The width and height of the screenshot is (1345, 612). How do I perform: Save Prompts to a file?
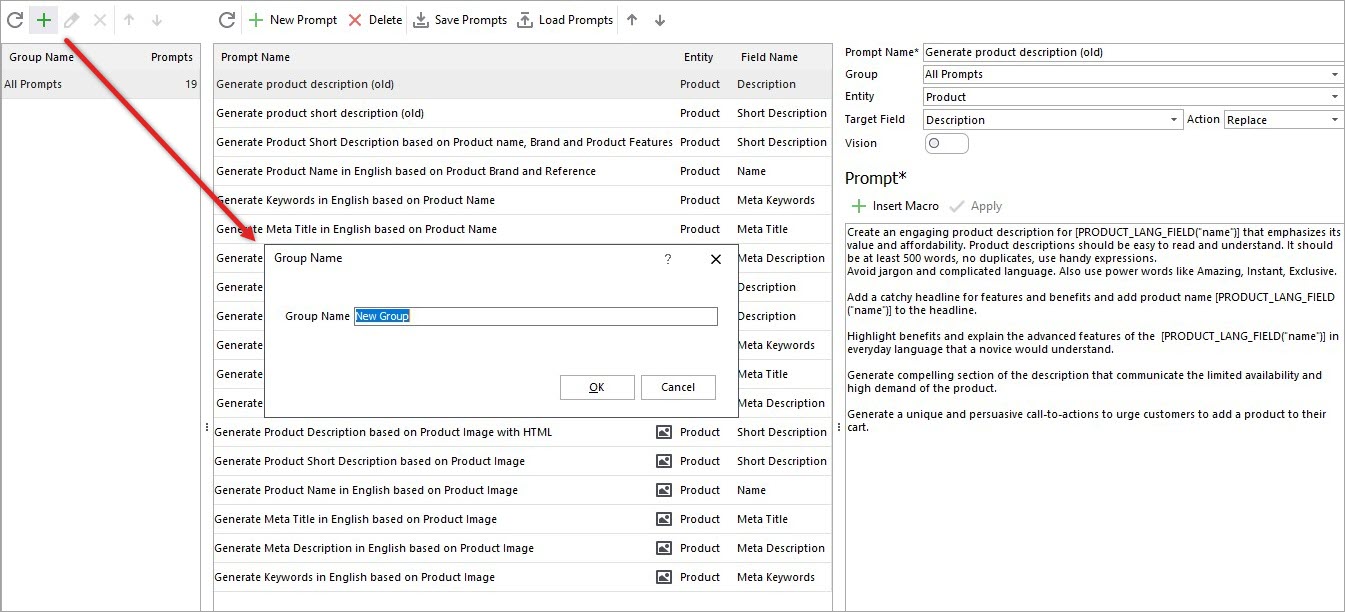click(x=460, y=19)
